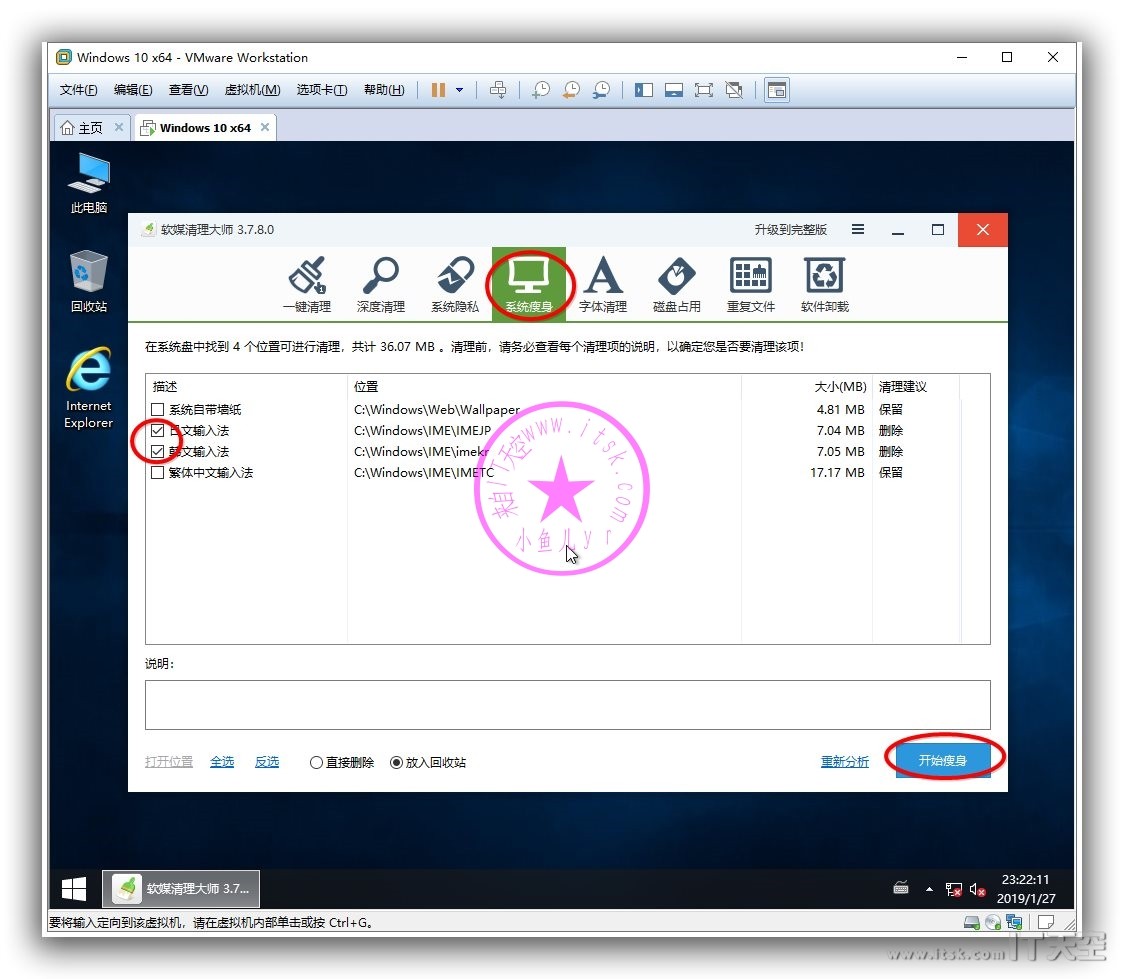
Task: Open 此电脑 desktop icon
Action: coord(89,183)
